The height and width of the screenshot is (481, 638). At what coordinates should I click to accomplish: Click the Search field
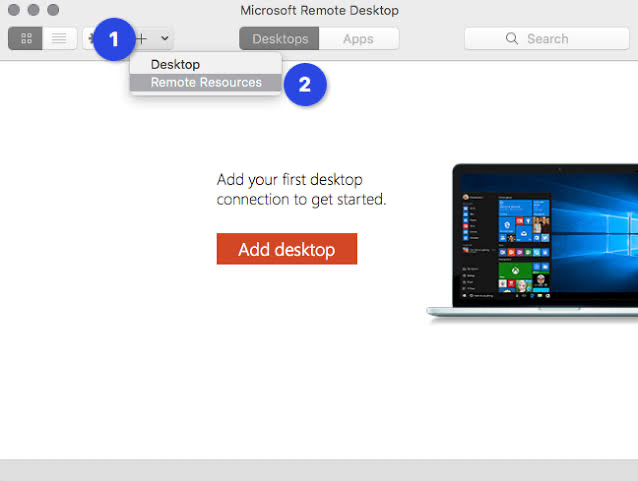546,39
